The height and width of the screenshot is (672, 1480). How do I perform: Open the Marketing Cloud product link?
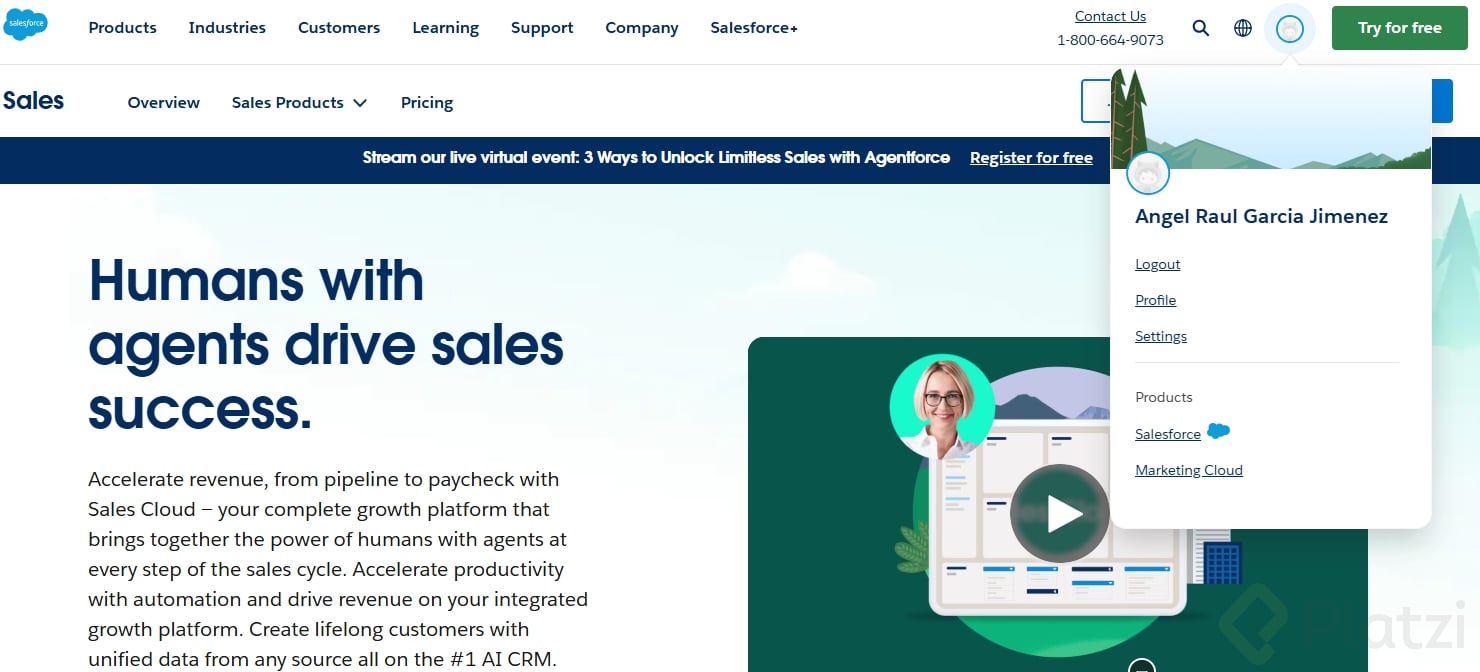(1189, 470)
